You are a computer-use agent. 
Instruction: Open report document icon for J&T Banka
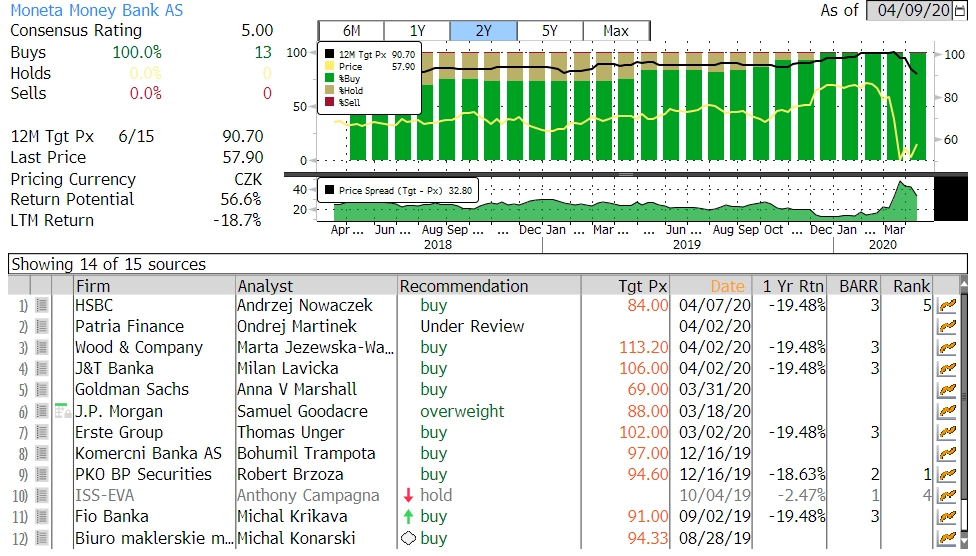point(42,369)
